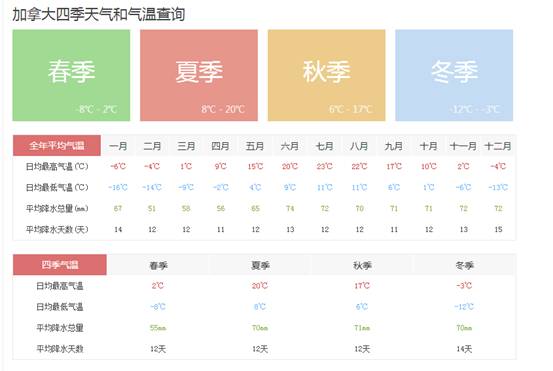The height and width of the screenshot is (371, 553).
Task: Click the 二月 precipitation value 51
Action: [x=152, y=208]
